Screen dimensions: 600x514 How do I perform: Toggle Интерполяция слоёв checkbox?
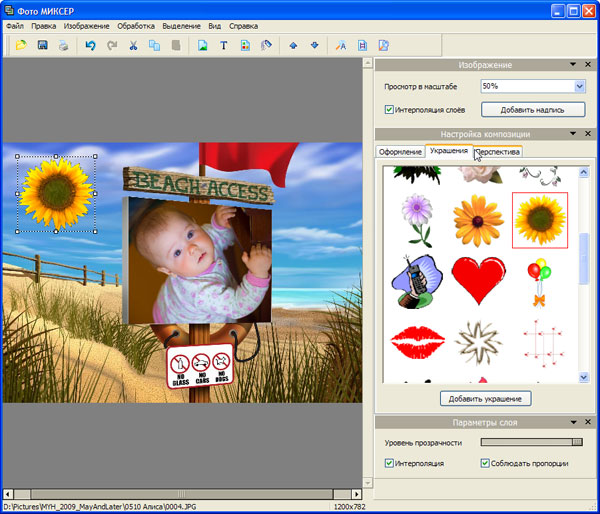pyautogui.click(x=390, y=109)
